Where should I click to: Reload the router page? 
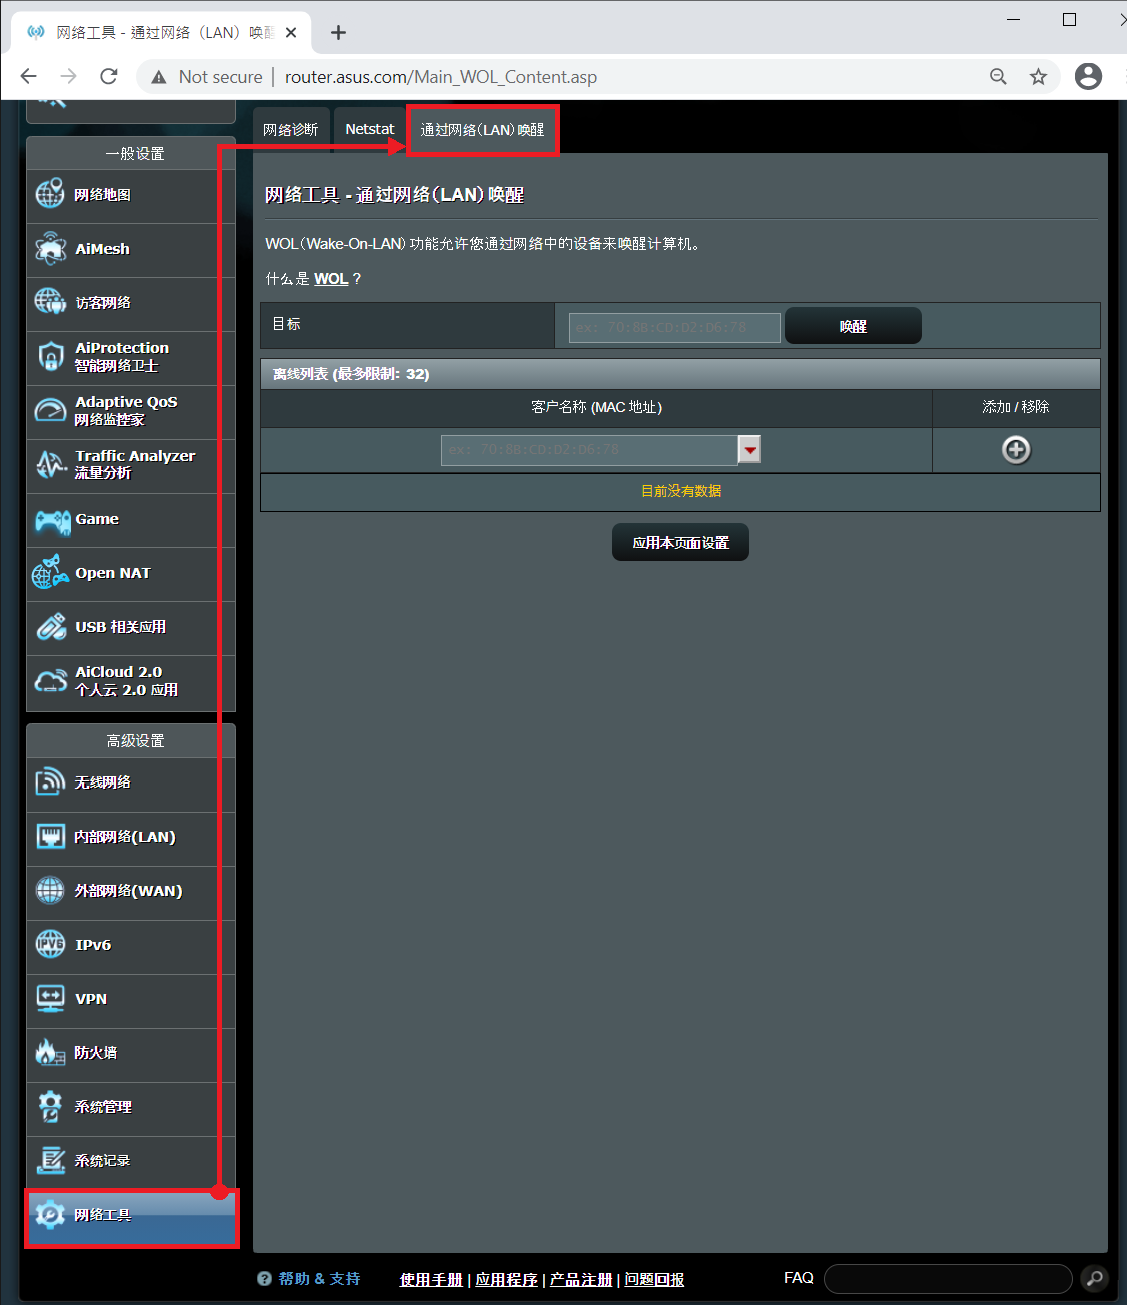click(109, 76)
